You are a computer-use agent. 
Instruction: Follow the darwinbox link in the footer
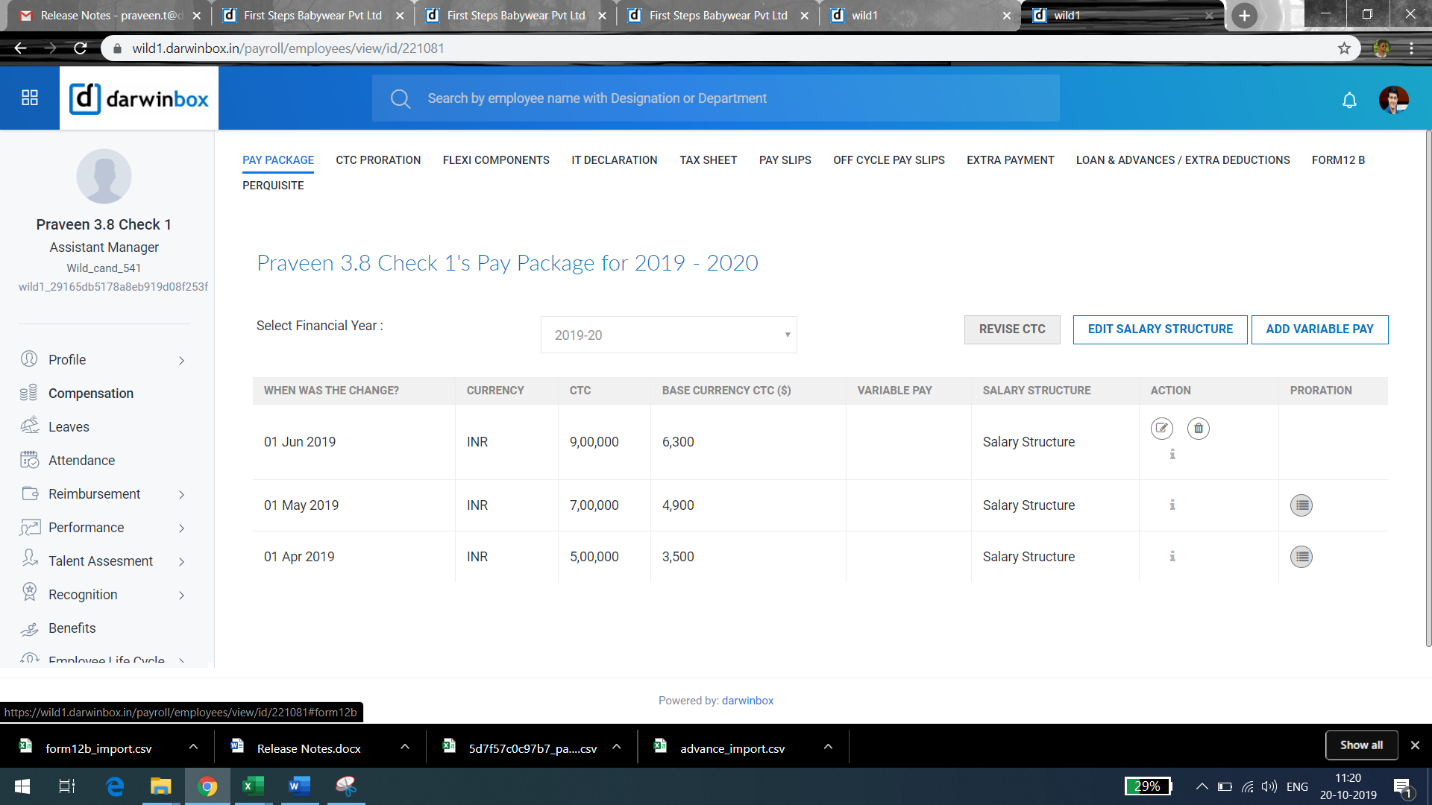pos(748,700)
